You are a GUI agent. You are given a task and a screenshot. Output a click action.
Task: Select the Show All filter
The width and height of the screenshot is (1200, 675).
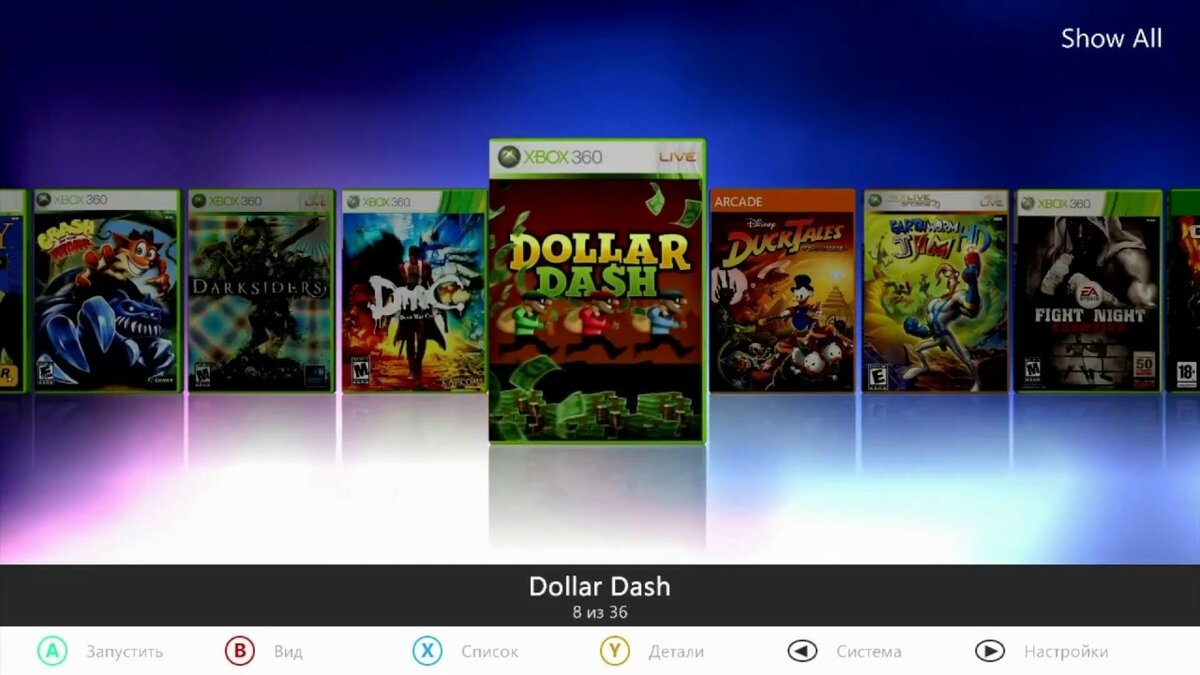[1111, 39]
